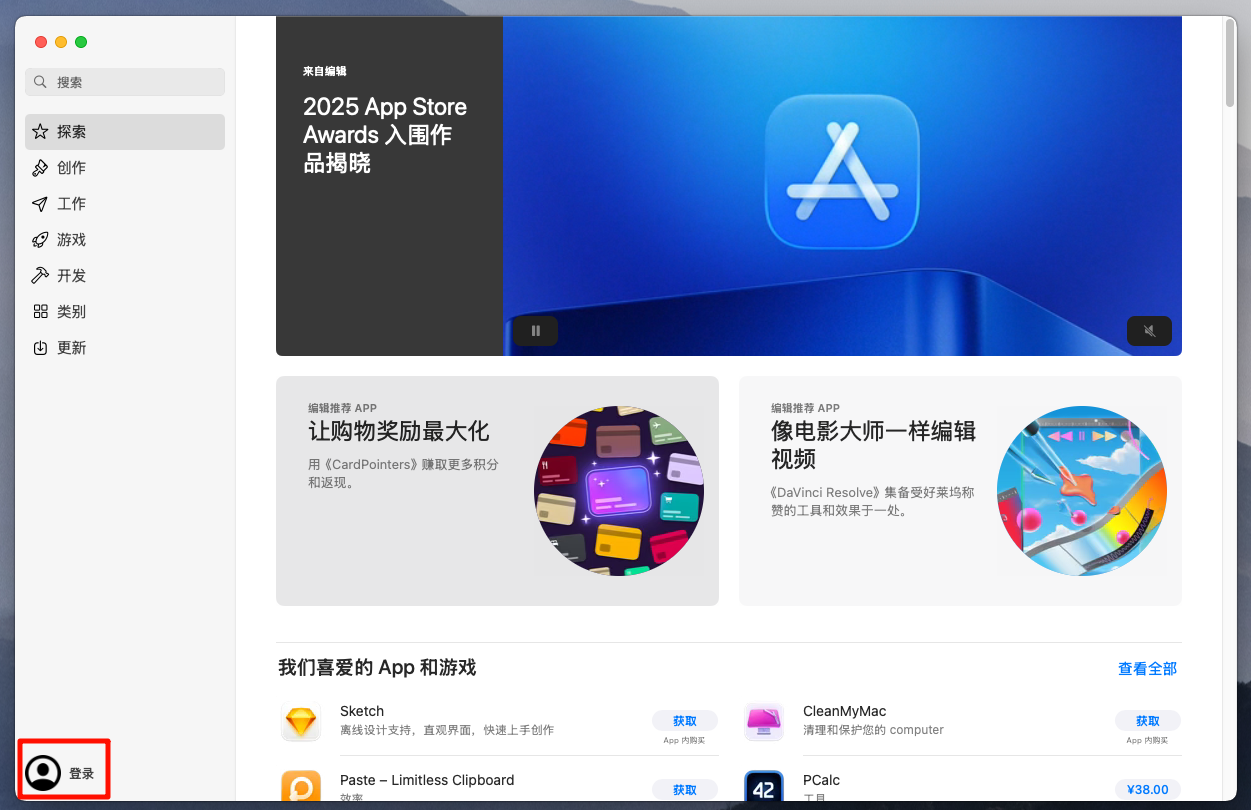Click 获取 button for Sketch
This screenshot has width=1251, height=810.
coord(685,721)
